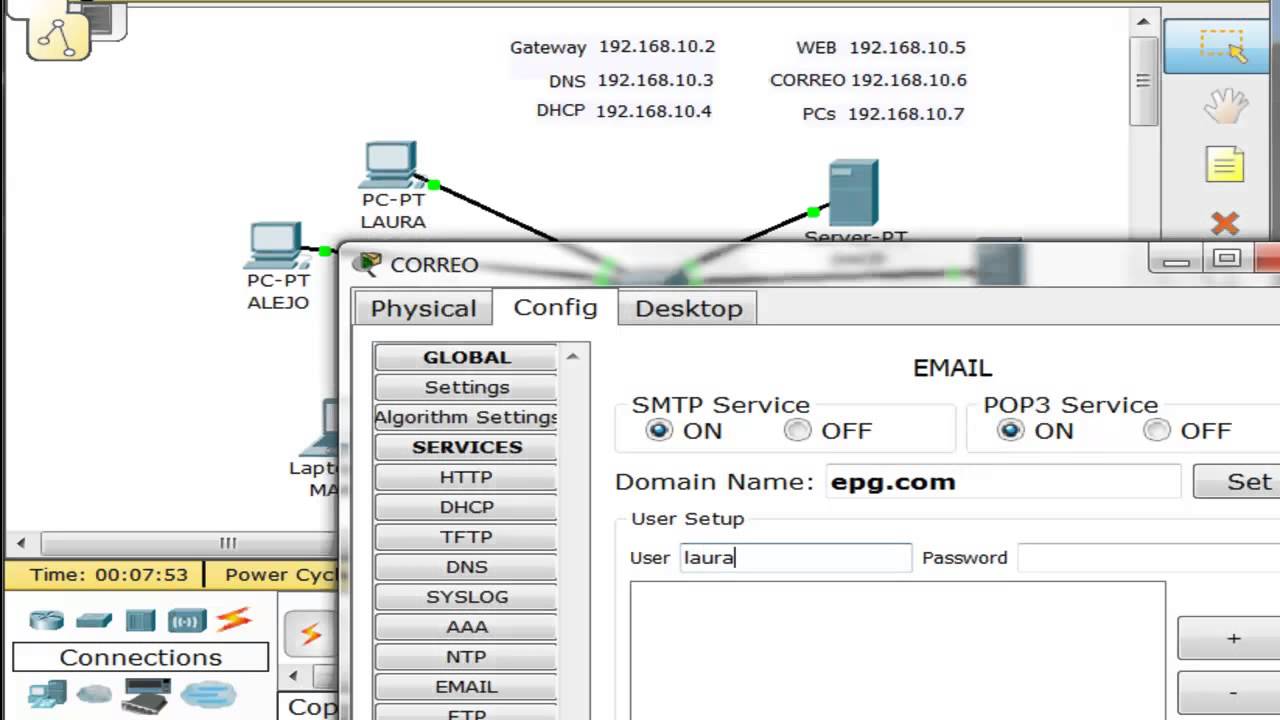Turn SMTP Service OFF
Screen dimensions: 1280x720
(x=797, y=430)
